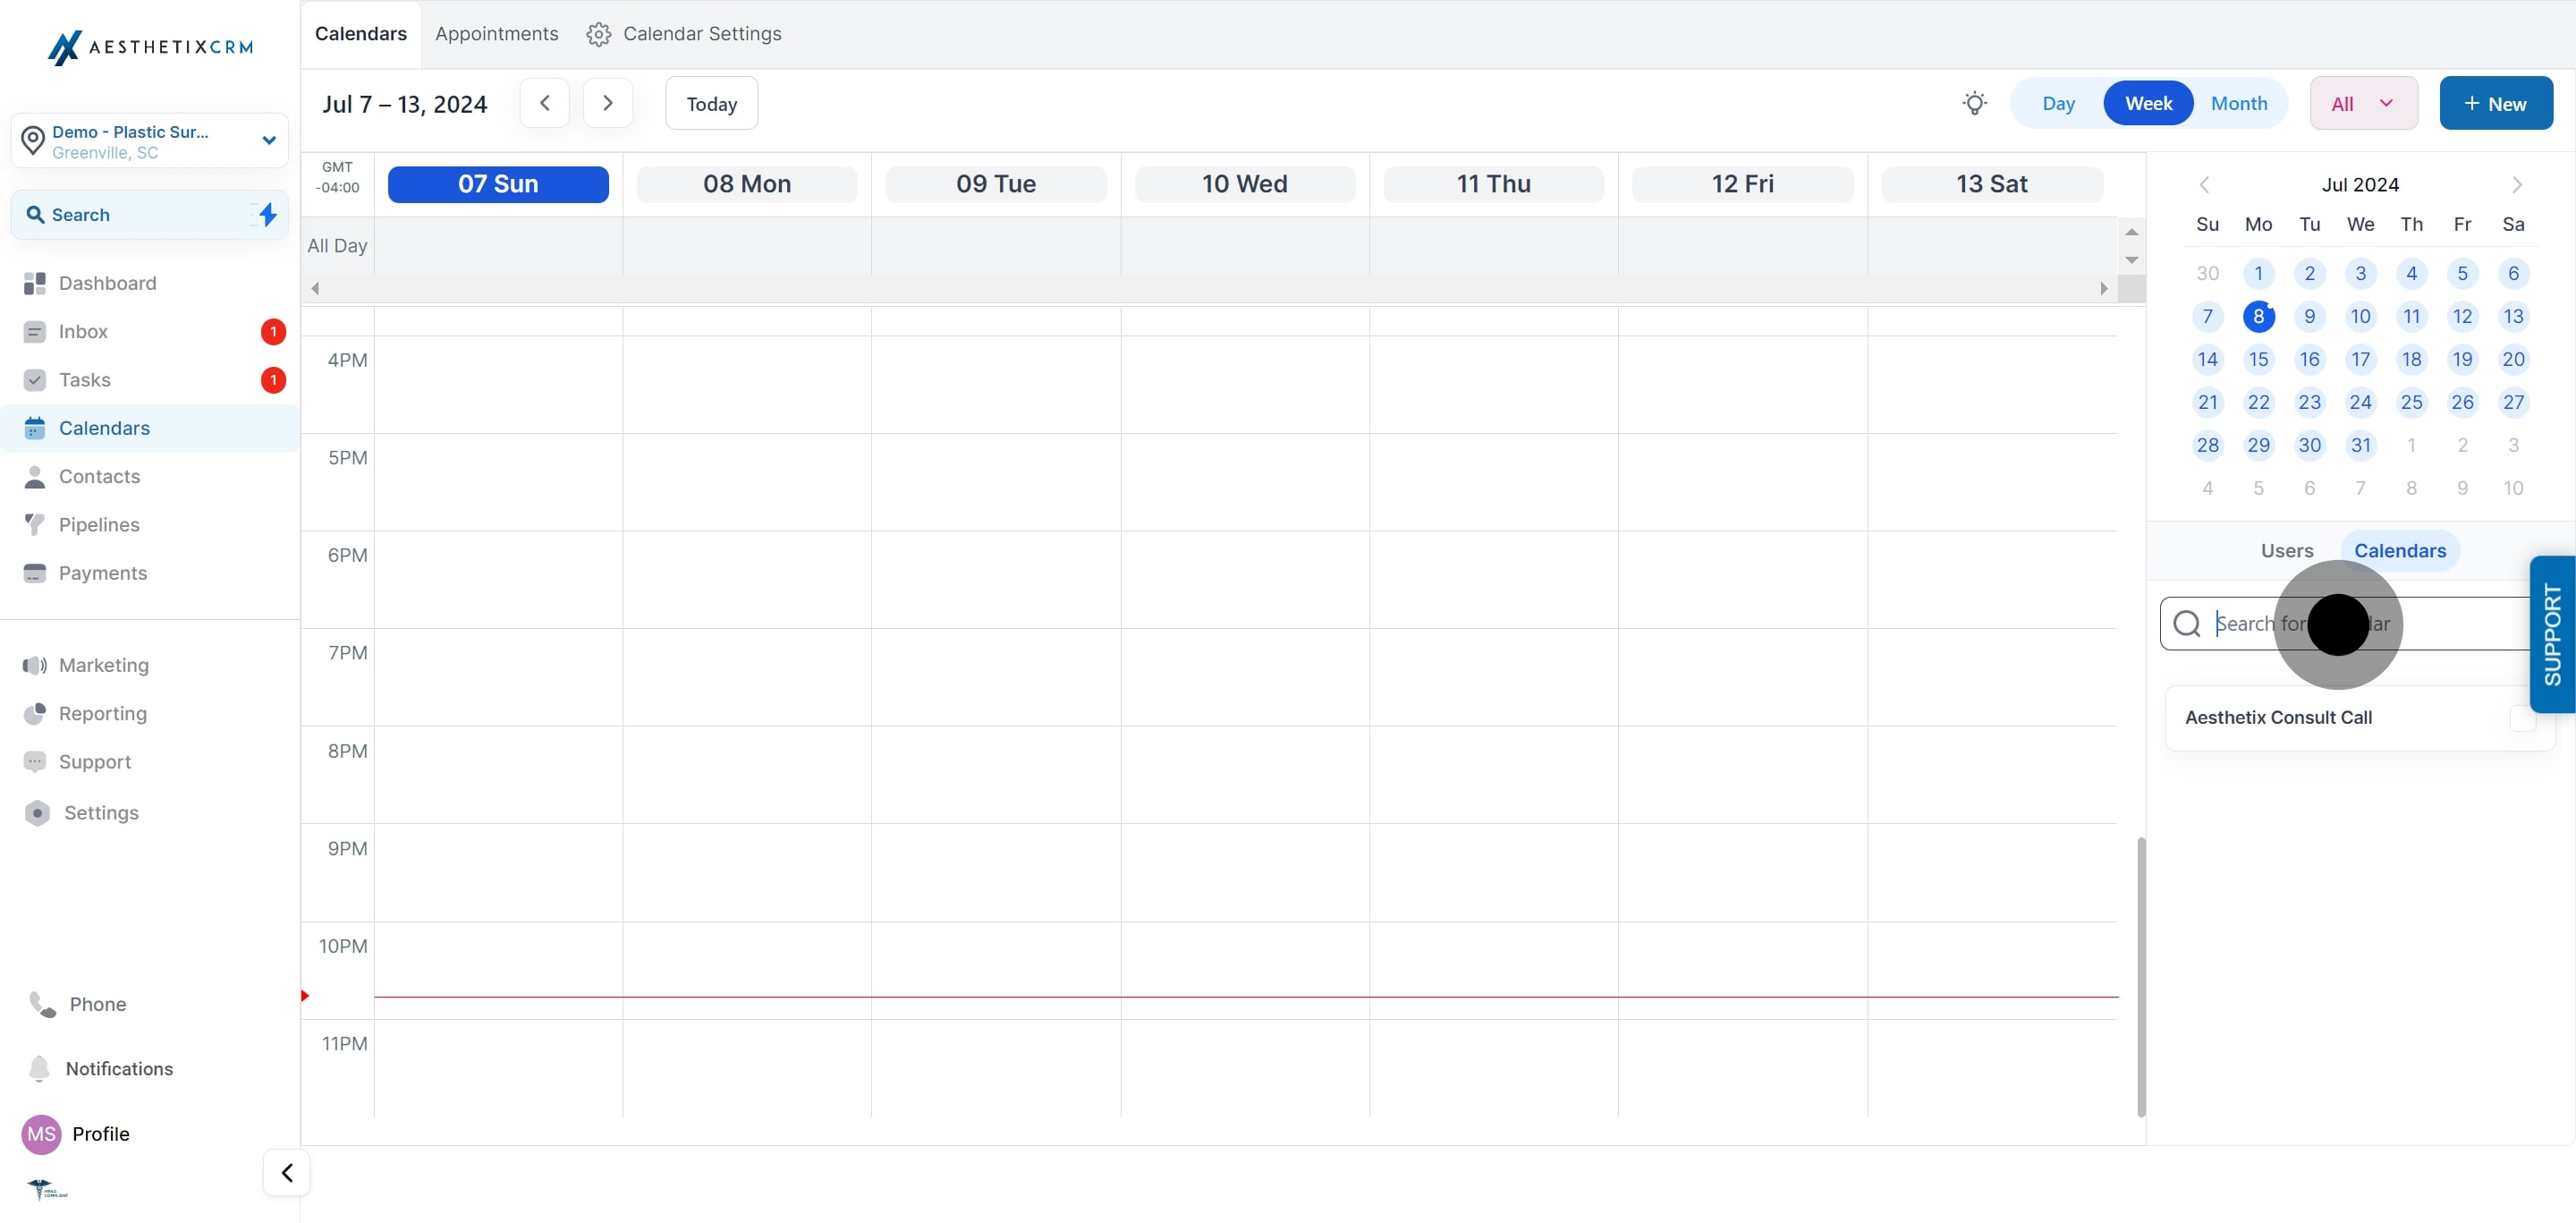Open the Settings gear icon in sidebar

point(37,813)
